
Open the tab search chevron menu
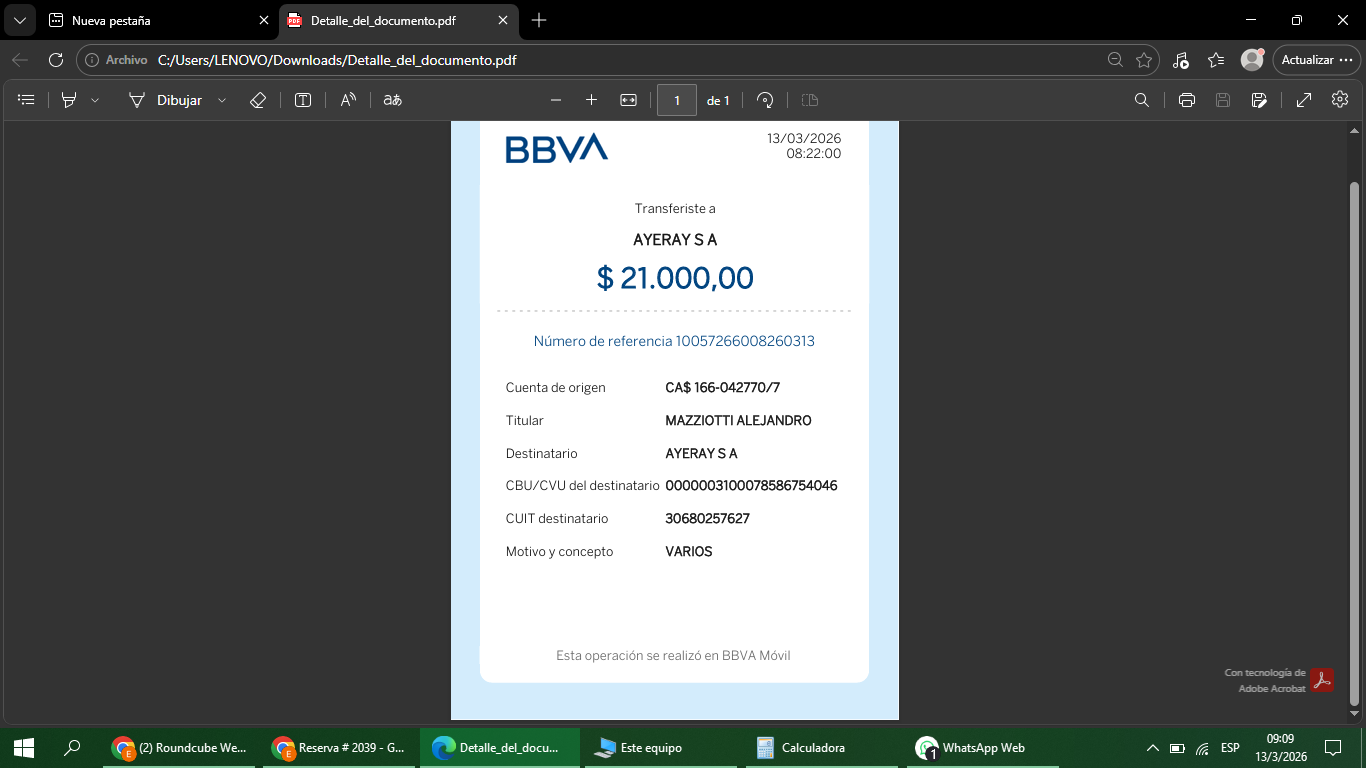click(19, 20)
